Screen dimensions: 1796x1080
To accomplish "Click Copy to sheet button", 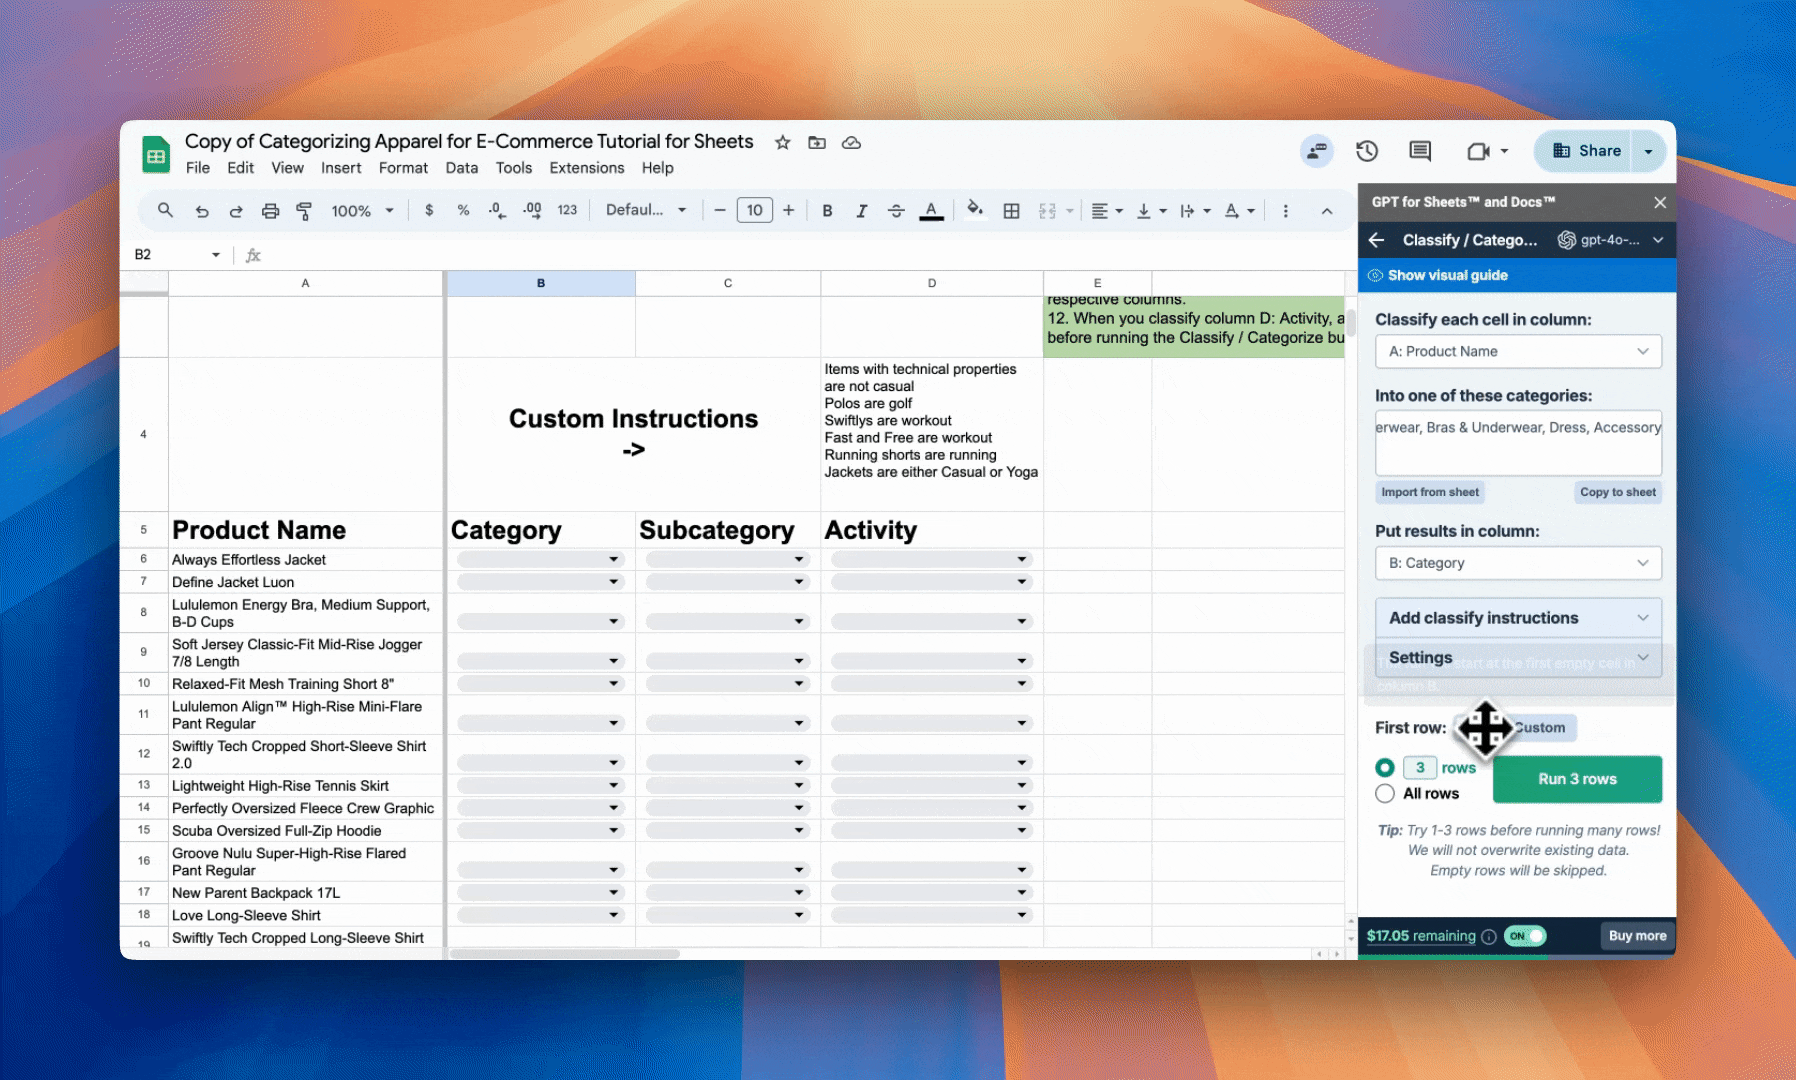I will [1618, 492].
